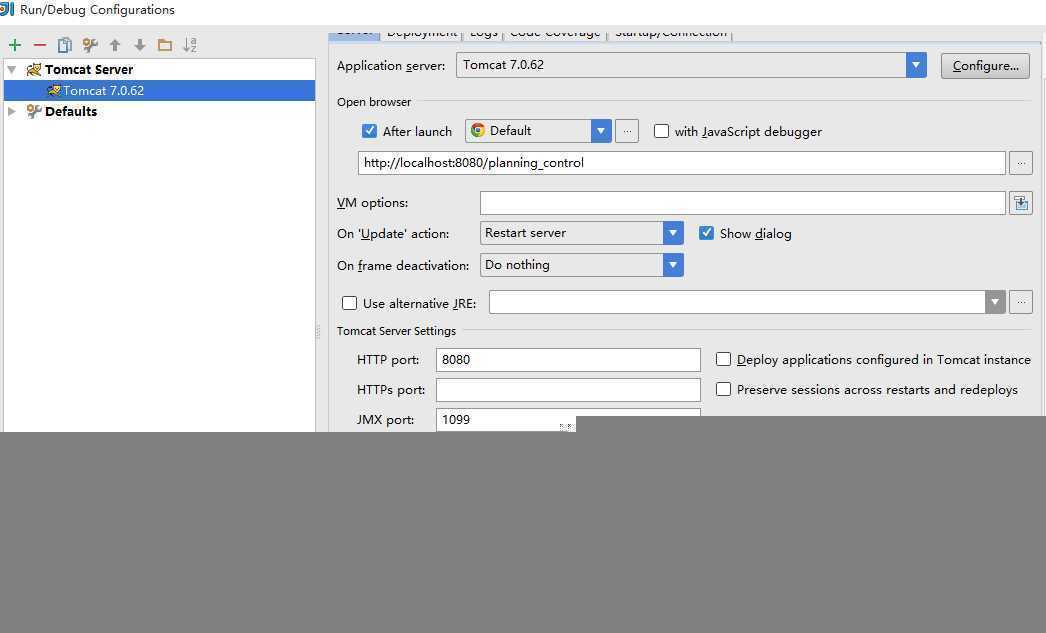Check Deploy applications configured in Tomcat instance

point(723,359)
